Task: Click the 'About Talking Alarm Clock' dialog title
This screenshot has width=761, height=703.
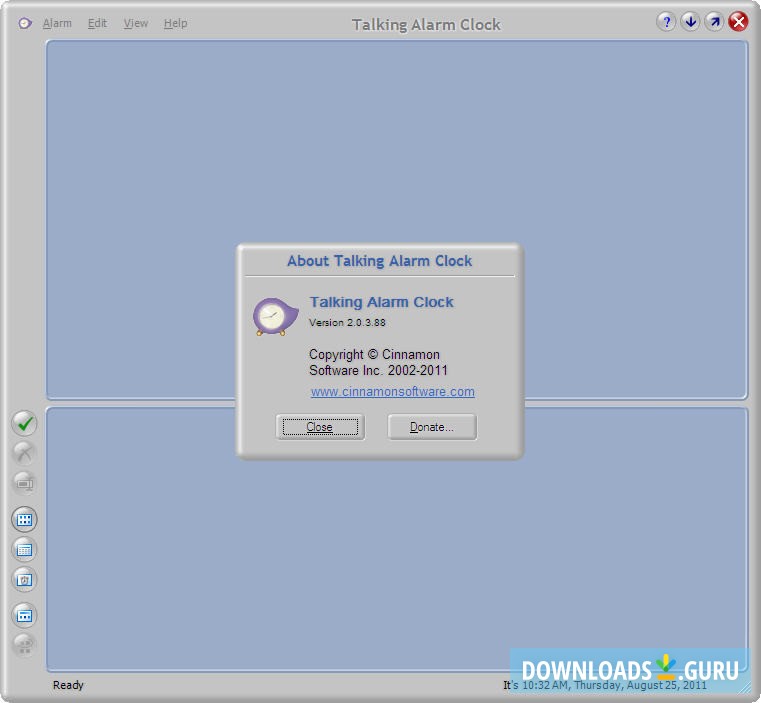Action: [x=380, y=261]
